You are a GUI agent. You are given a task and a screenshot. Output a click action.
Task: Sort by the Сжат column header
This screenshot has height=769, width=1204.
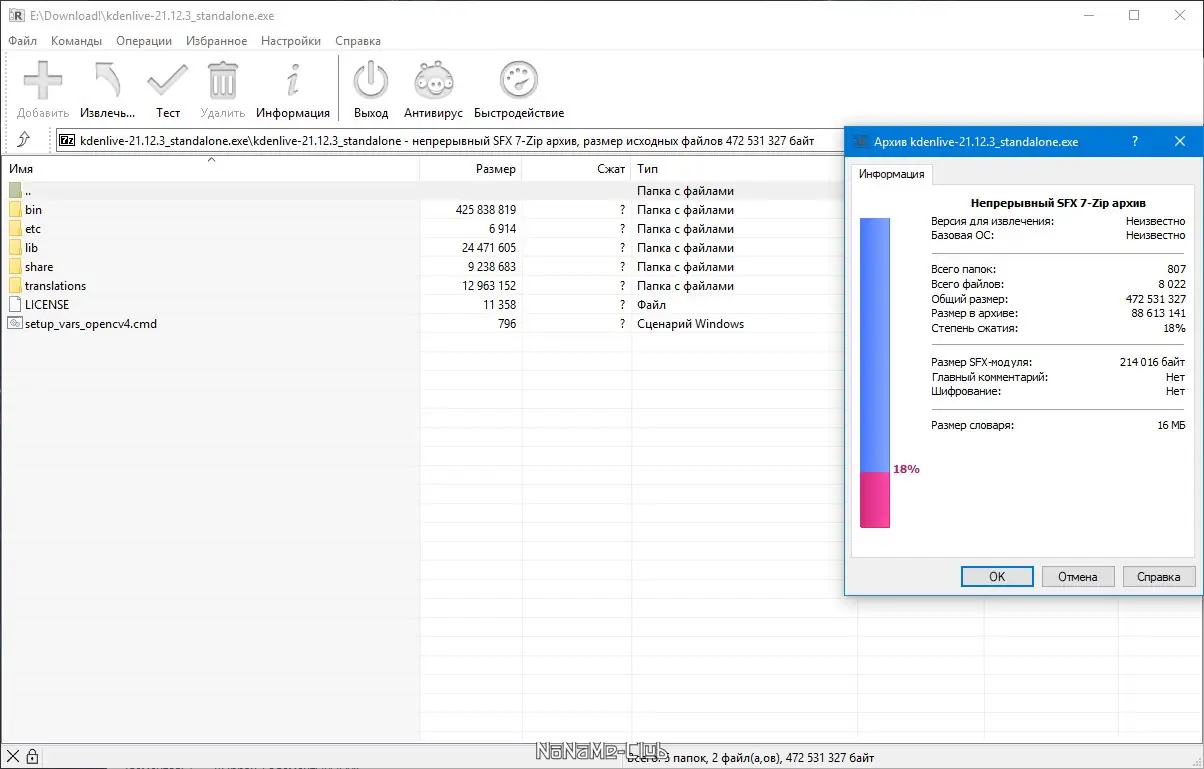tap(576, 169)
